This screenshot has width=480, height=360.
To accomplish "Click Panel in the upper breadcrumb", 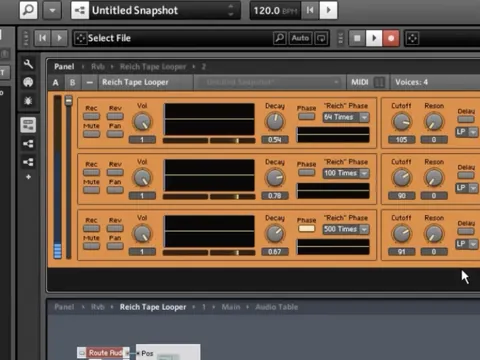I will (x=64, y=67).
